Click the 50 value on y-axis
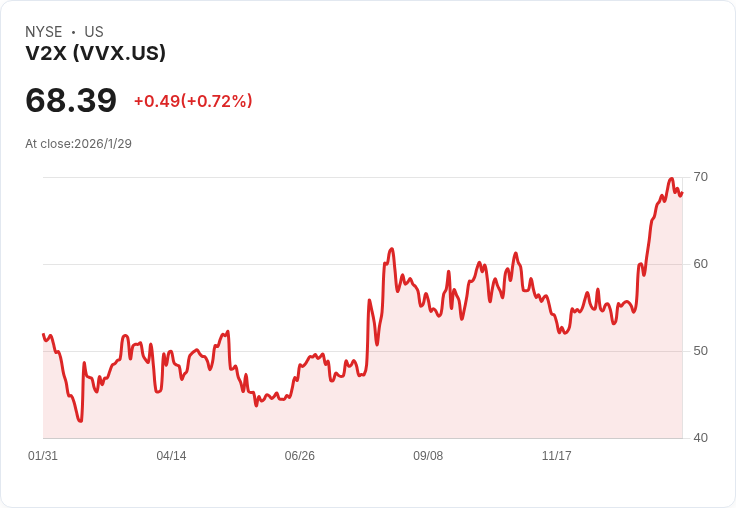The height and width of the screenshot is (508, 736). (700, 351)
